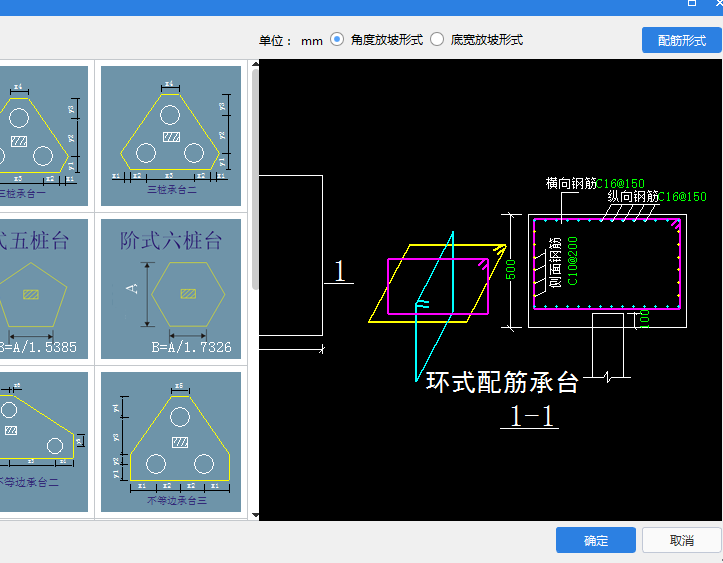The image size is (723, 563).
Task: Click the 环式配筋承台 title in drawing
Action: (502, 383)
